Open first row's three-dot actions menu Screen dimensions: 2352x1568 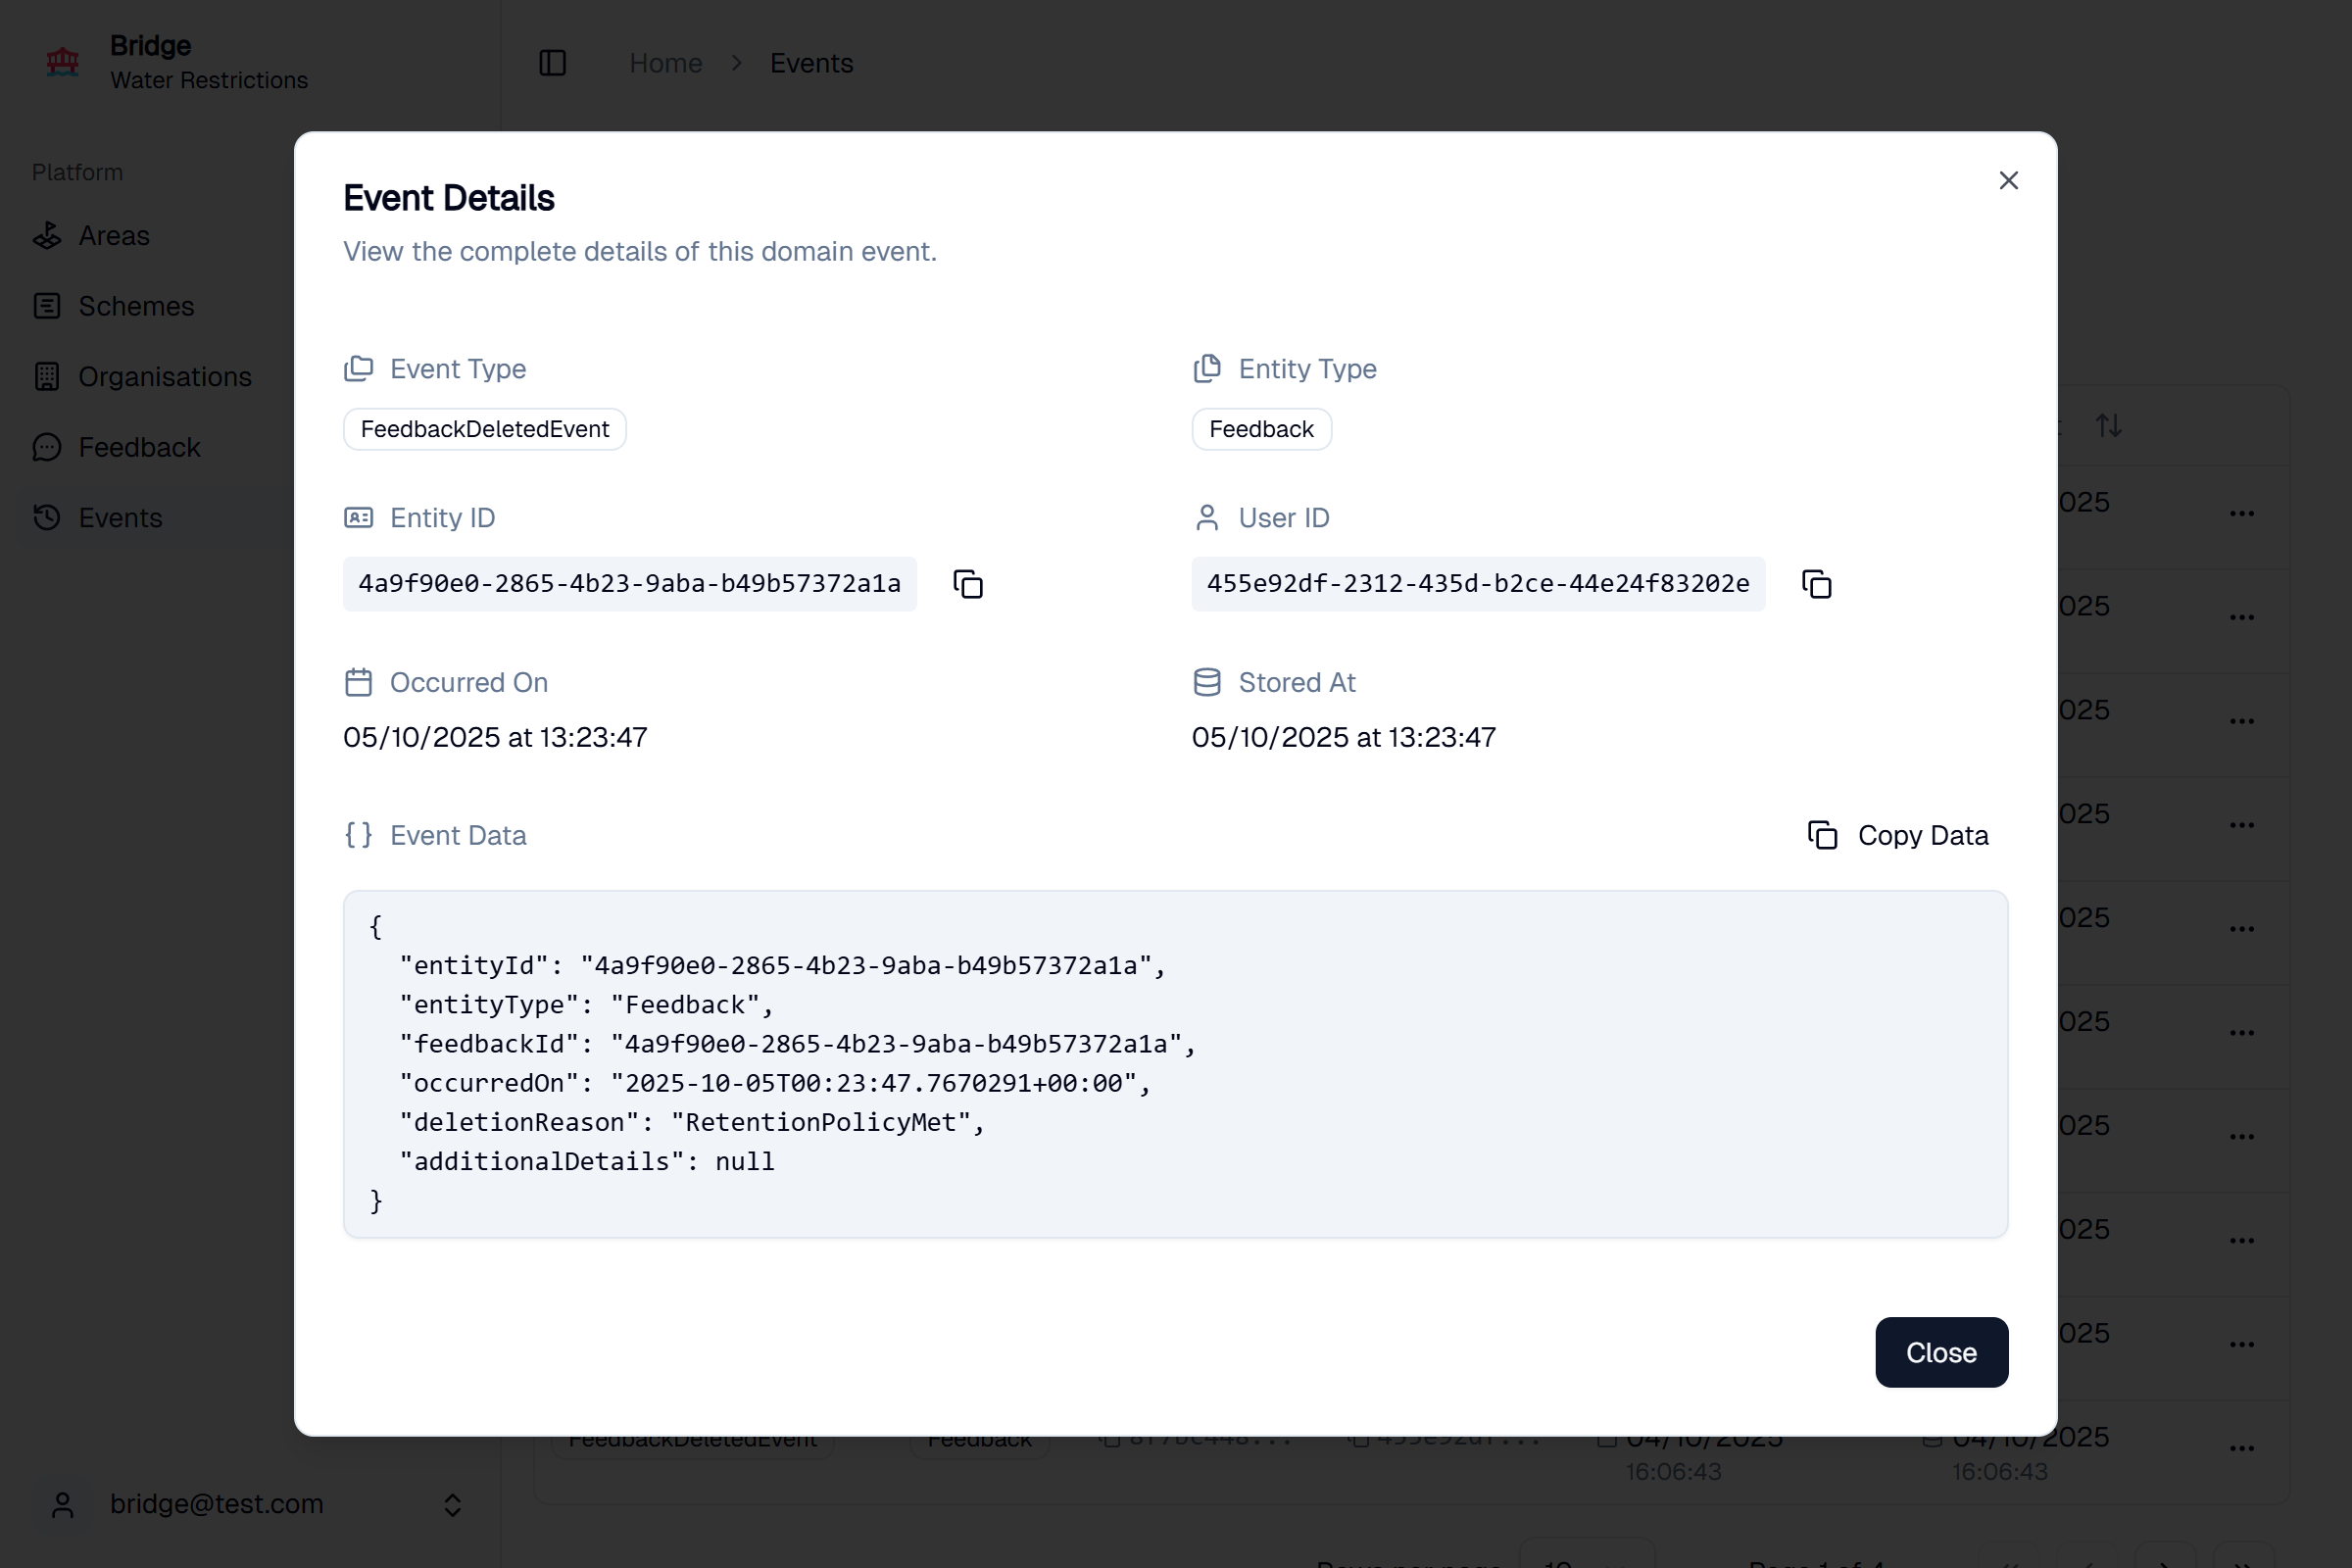coord(2241,514)
